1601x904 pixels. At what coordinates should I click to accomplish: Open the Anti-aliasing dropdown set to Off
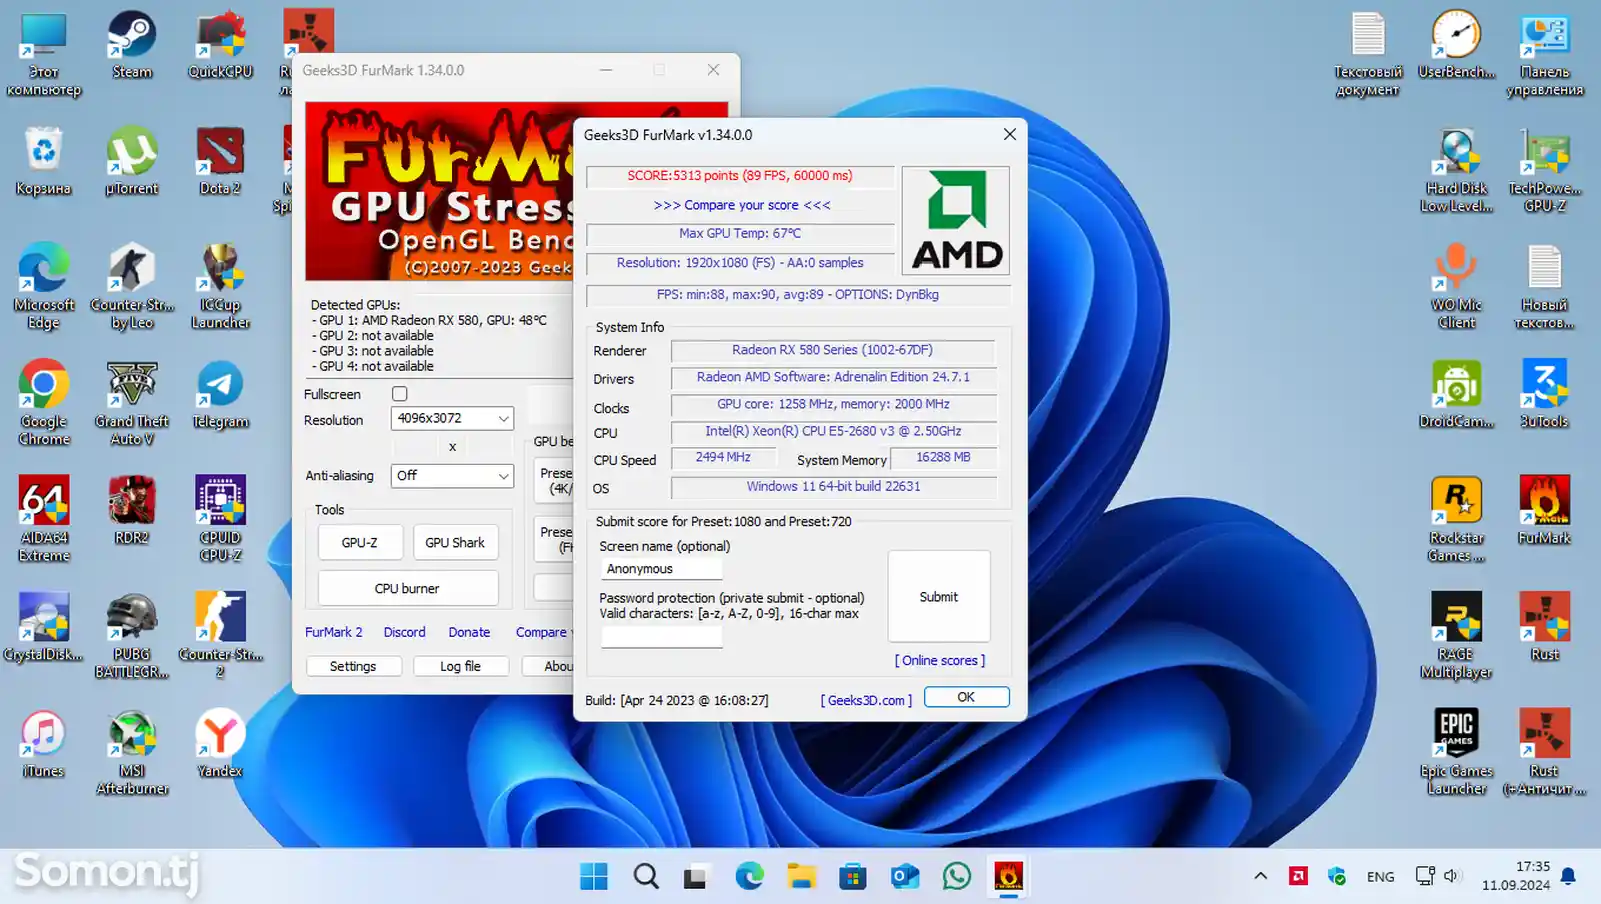[x=452, y=476]
